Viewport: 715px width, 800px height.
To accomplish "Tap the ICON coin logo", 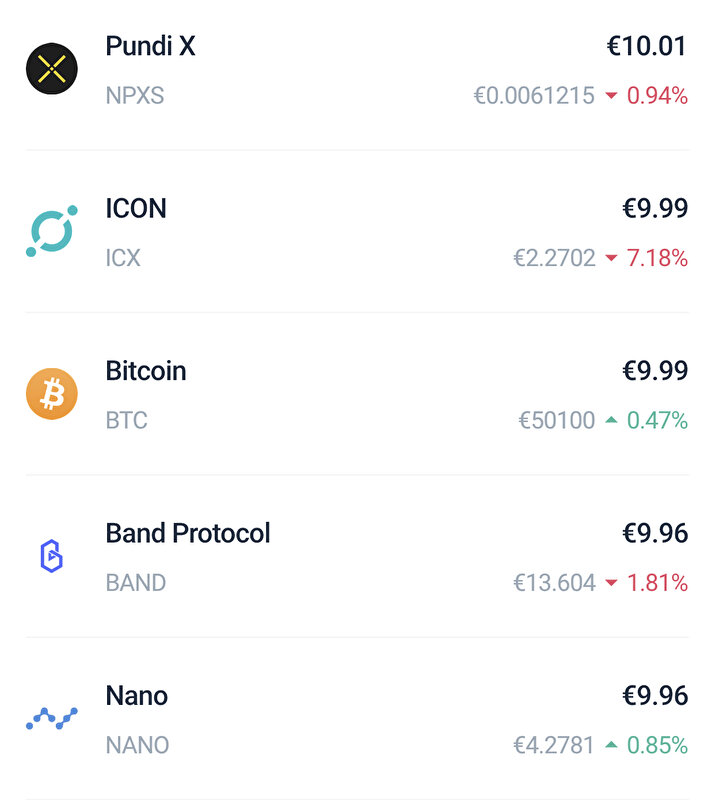I will [x=52, y=231].
